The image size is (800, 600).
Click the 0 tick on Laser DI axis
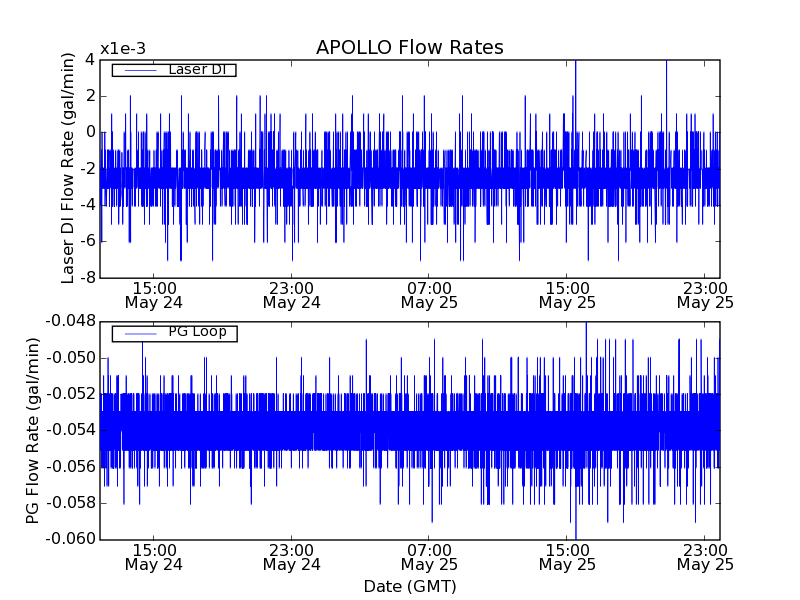(x=90, y=132)
